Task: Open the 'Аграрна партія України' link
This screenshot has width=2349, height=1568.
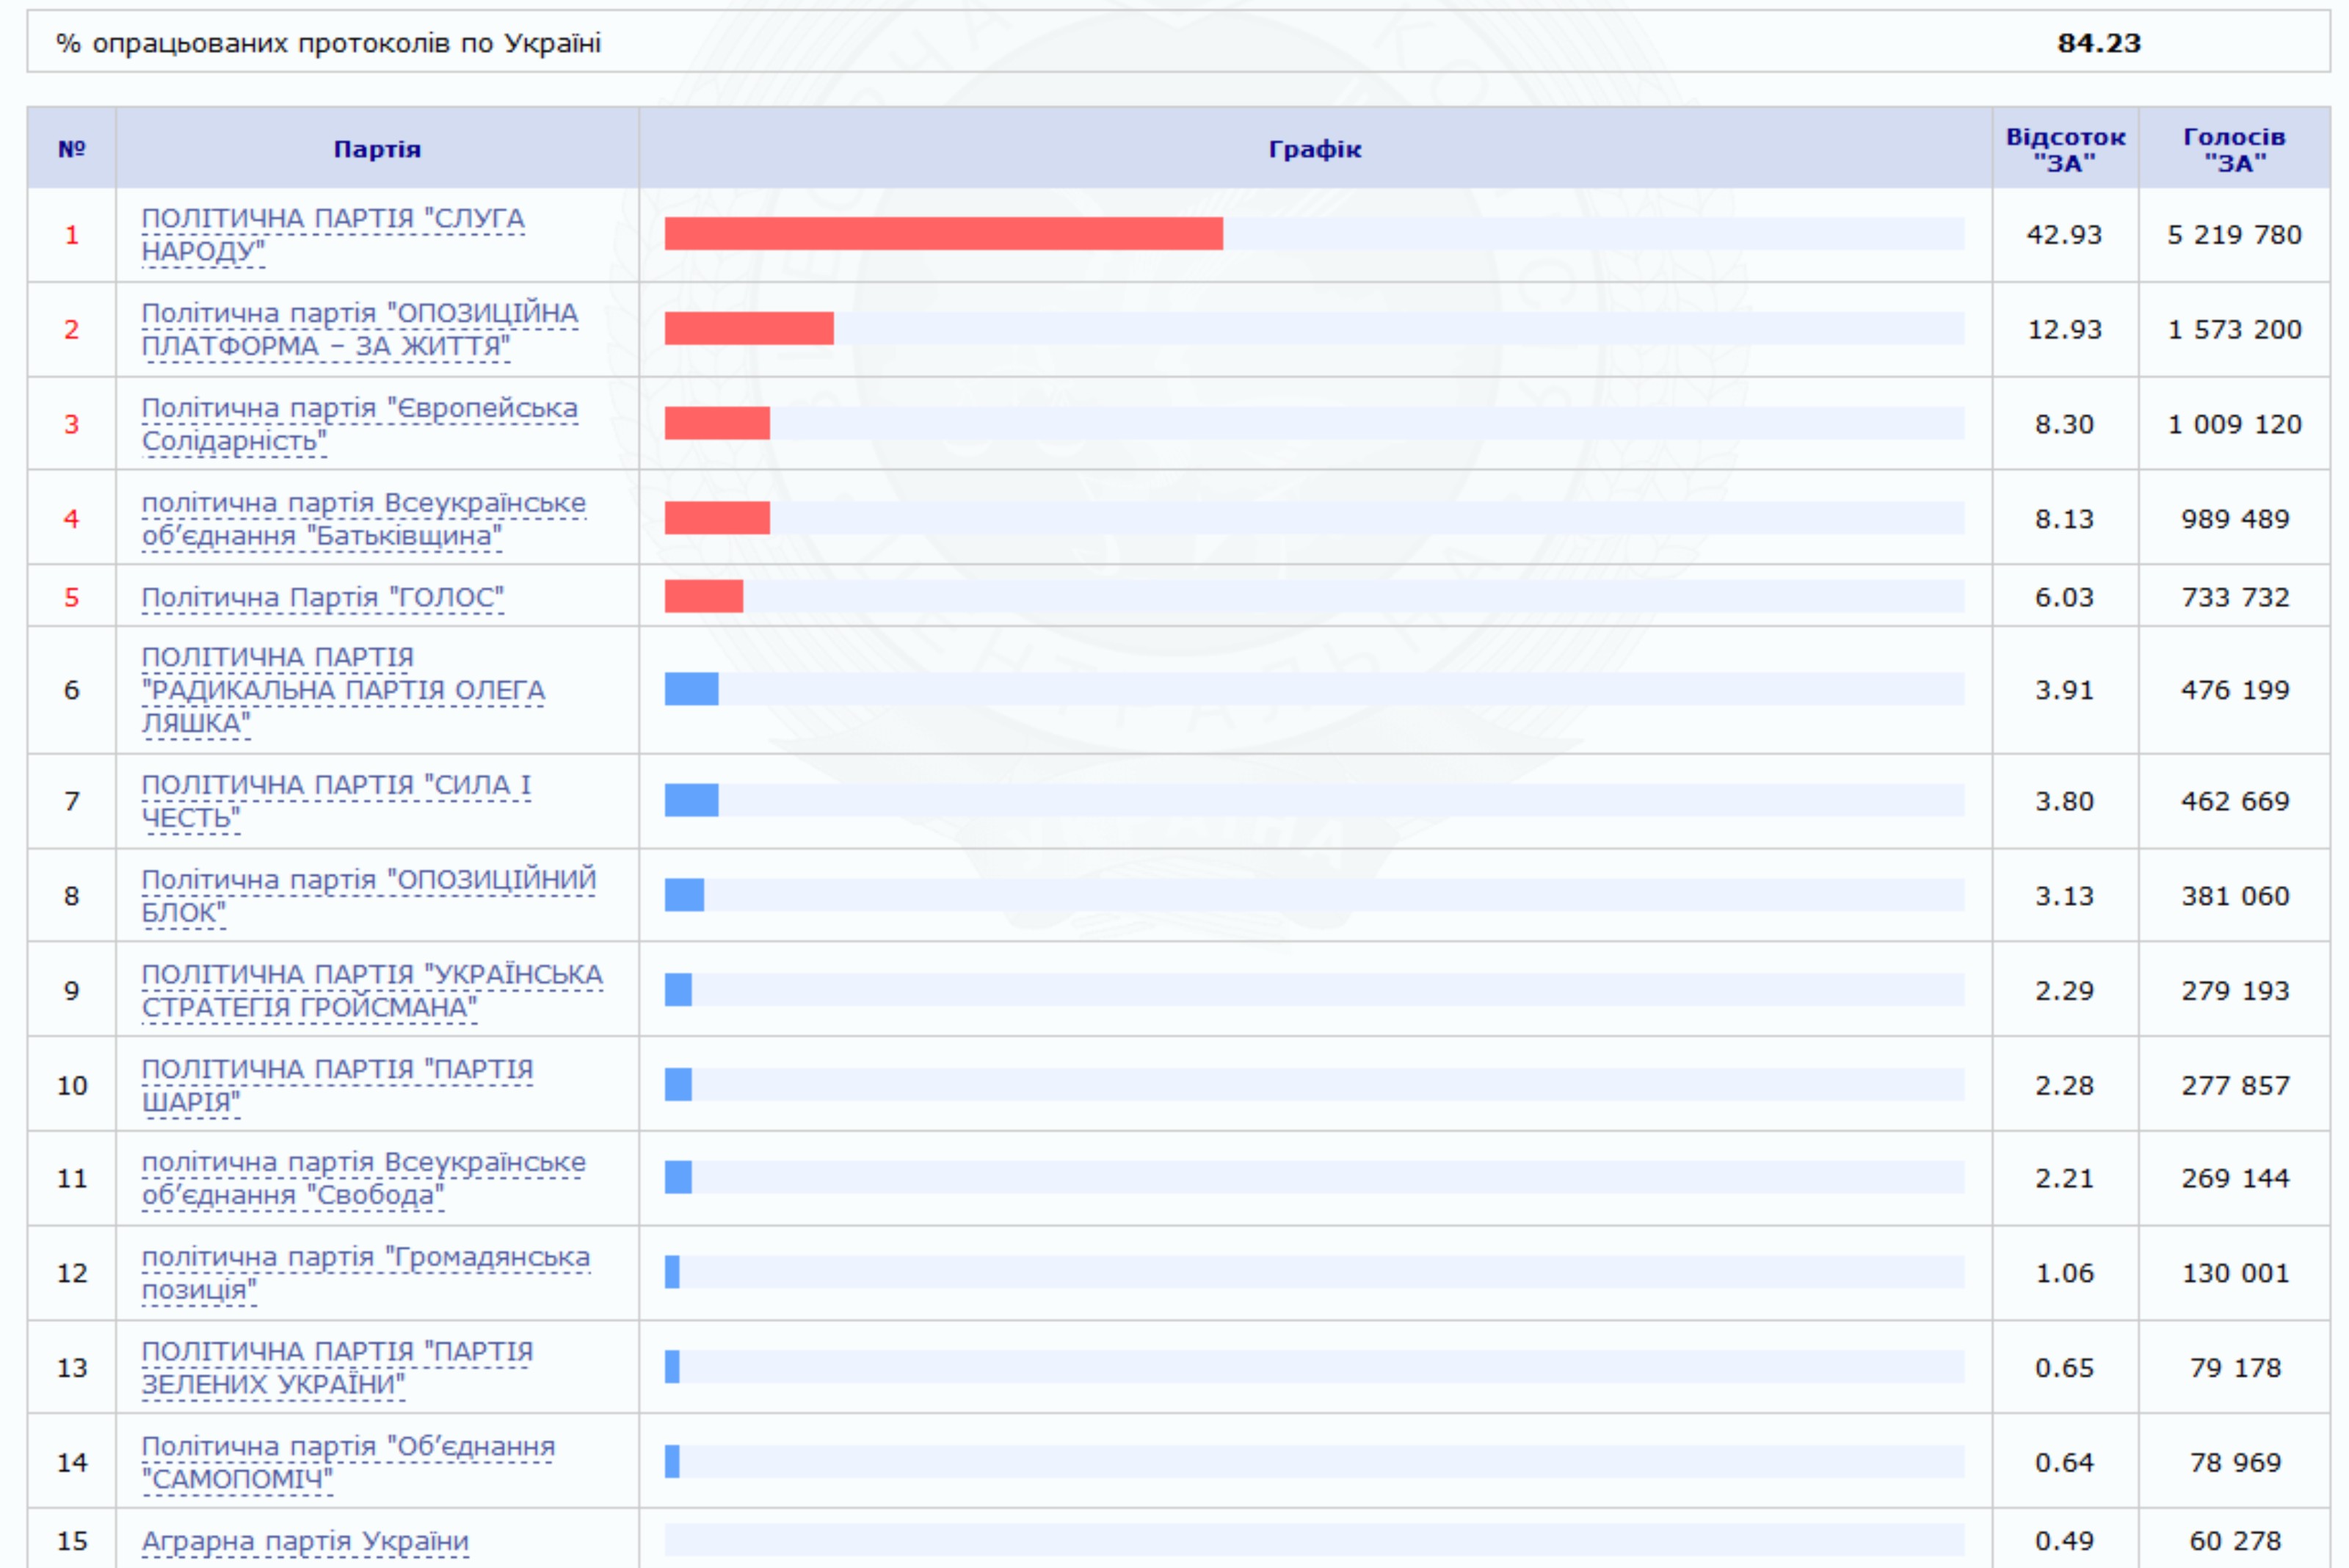Action: pyautogui.click(x=305, y=1542)
